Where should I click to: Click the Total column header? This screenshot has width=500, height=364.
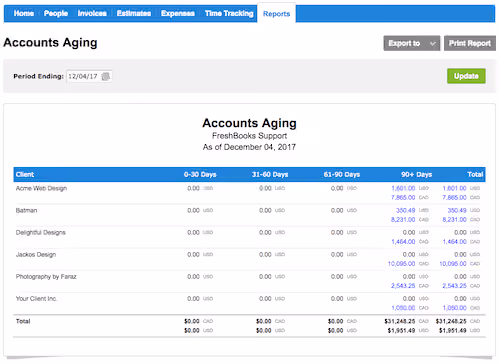[x=475, y=174]
